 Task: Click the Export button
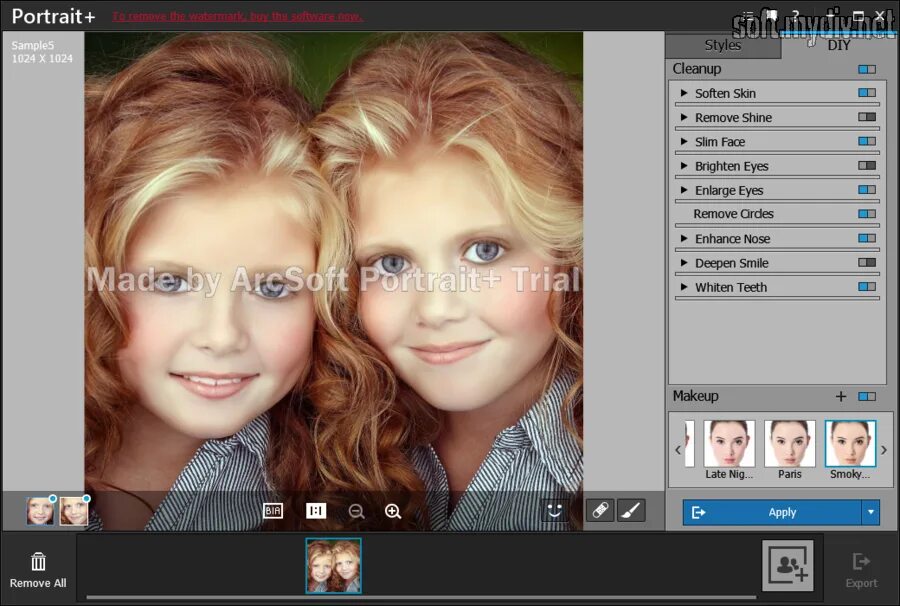861,571
